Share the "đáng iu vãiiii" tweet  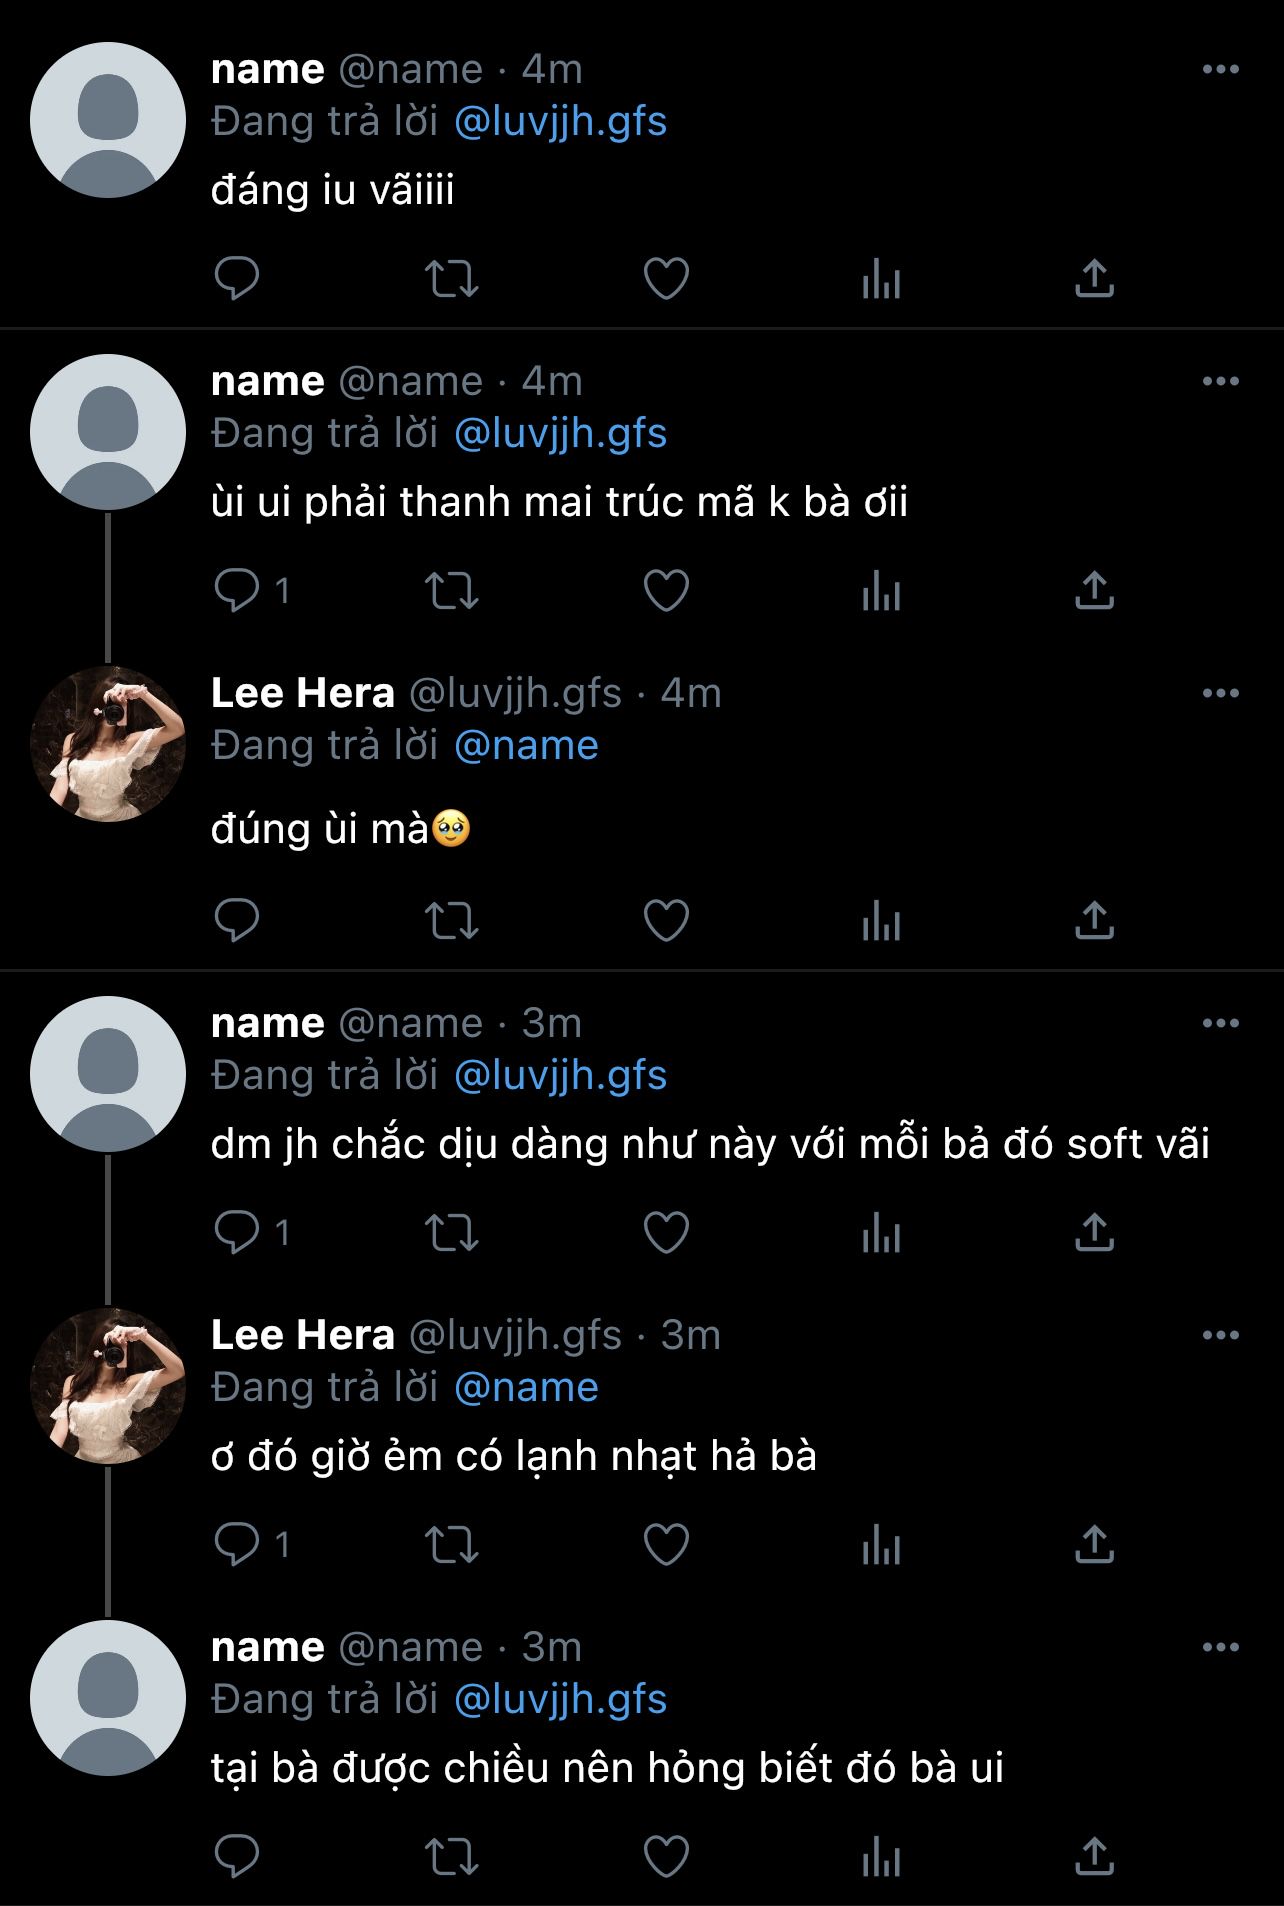pyautogui.click(x=1094, y=278)
